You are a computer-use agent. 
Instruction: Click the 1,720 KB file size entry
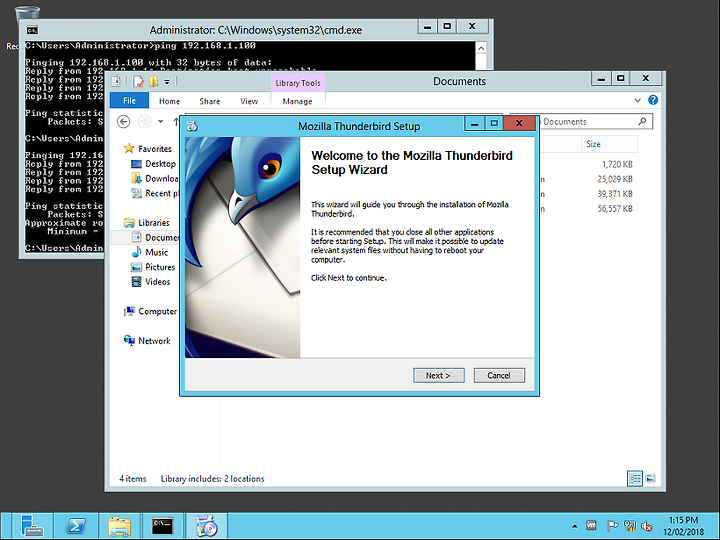click(617, 164)
